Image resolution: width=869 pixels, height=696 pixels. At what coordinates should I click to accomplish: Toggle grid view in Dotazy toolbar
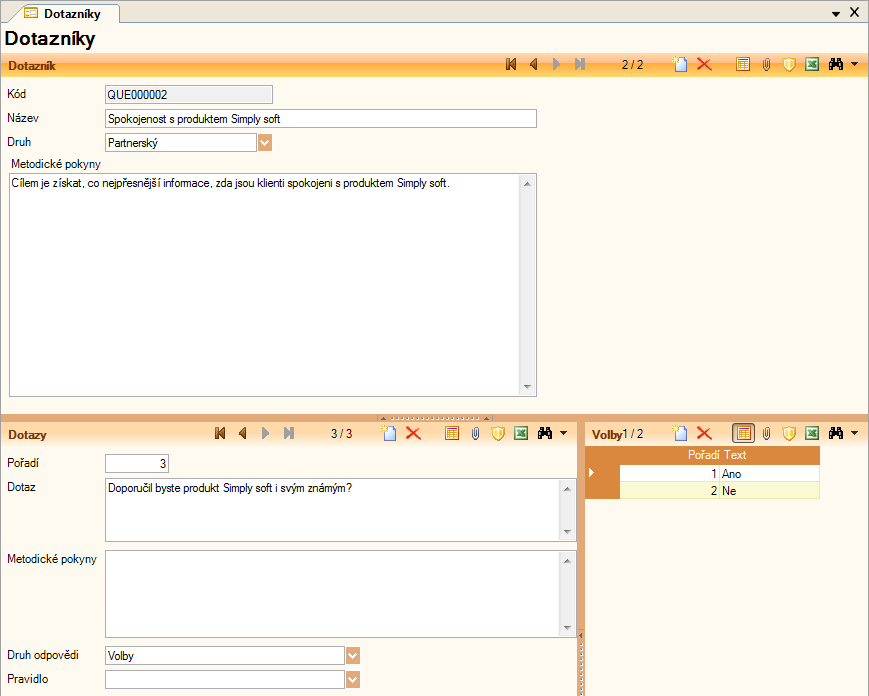point(452,433)
